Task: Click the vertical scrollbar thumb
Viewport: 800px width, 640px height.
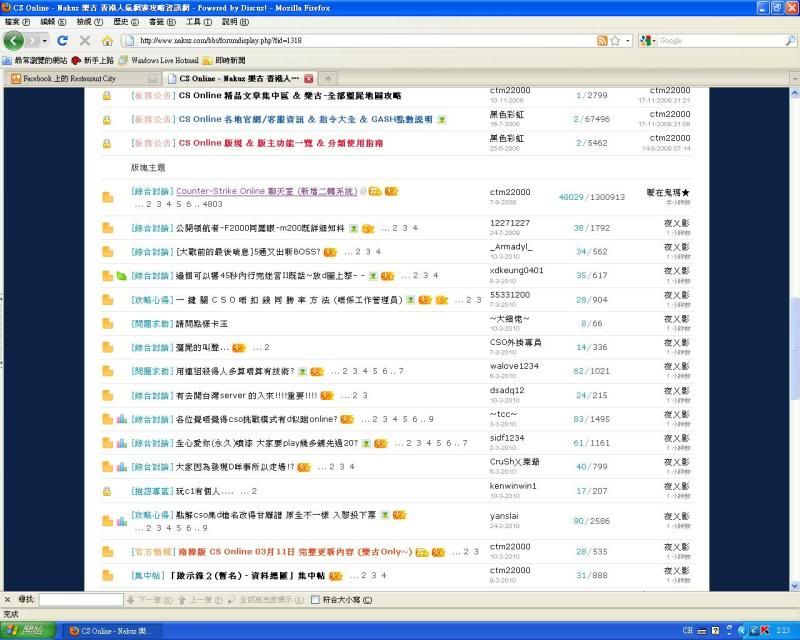Action: tap(795, 349)
